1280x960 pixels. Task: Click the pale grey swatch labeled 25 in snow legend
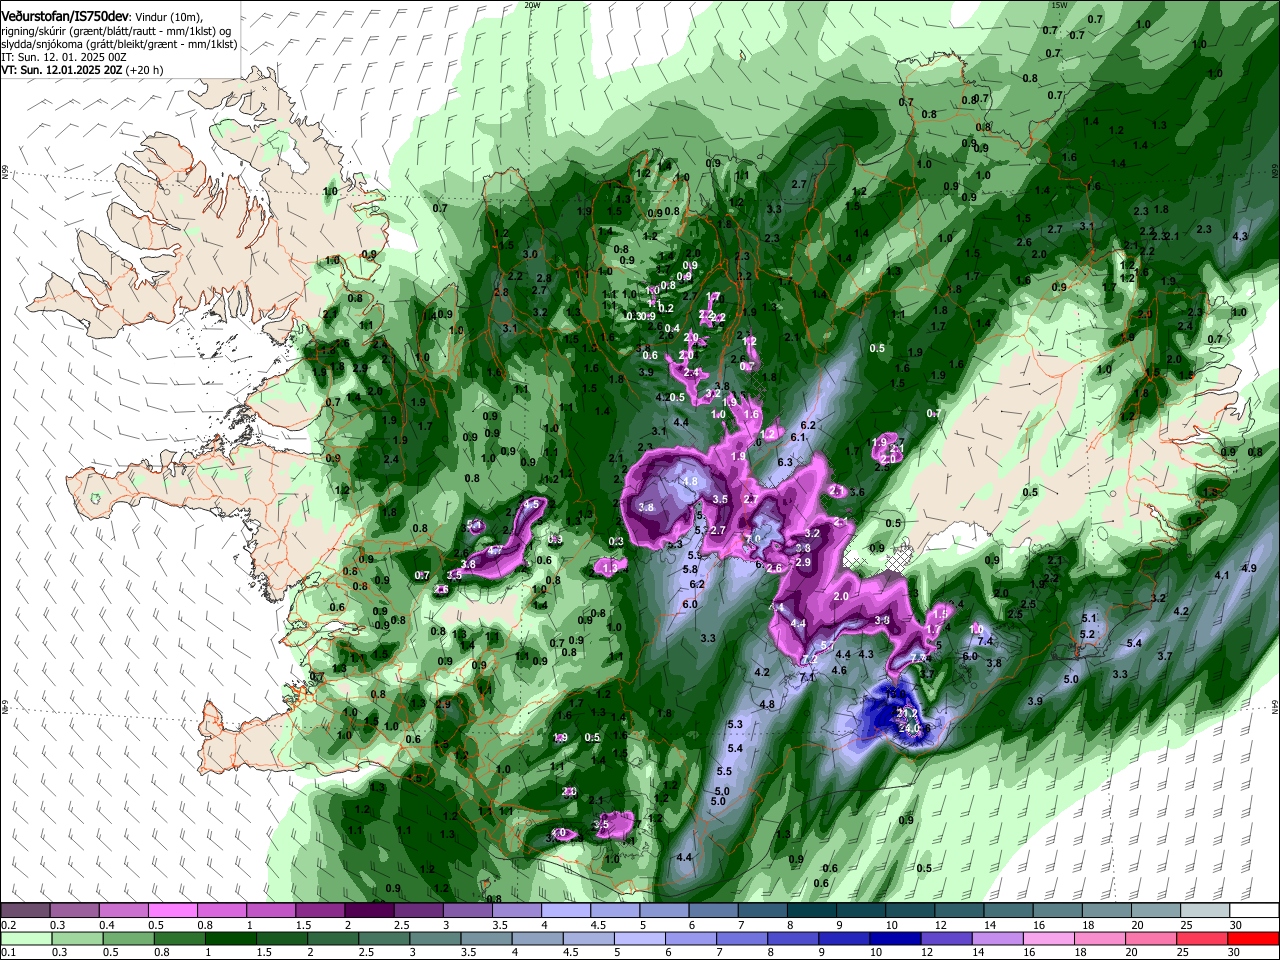(x=1205, y=910)
